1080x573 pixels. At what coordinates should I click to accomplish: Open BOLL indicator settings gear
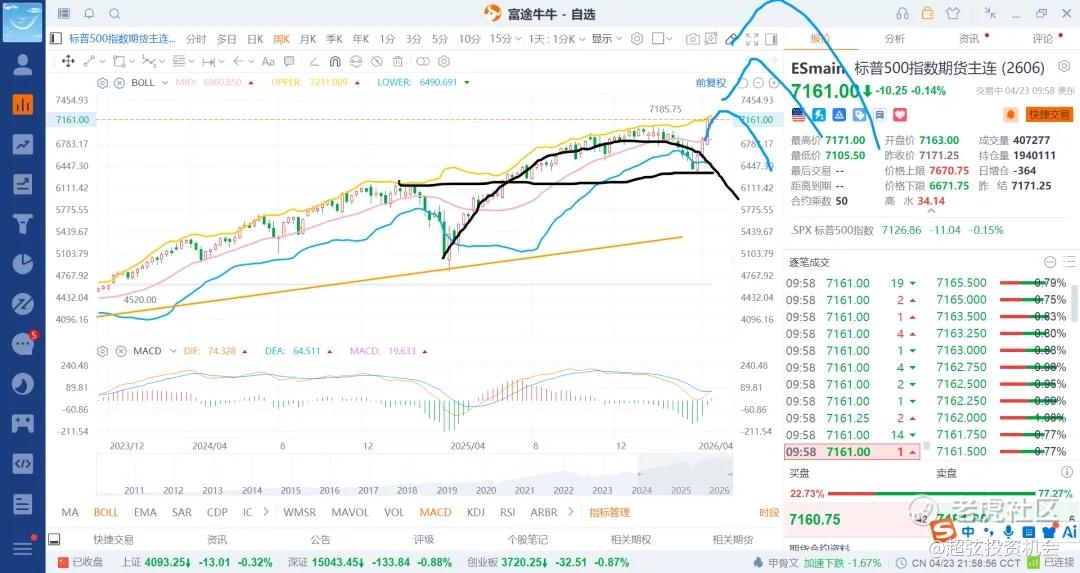point(103,83)
